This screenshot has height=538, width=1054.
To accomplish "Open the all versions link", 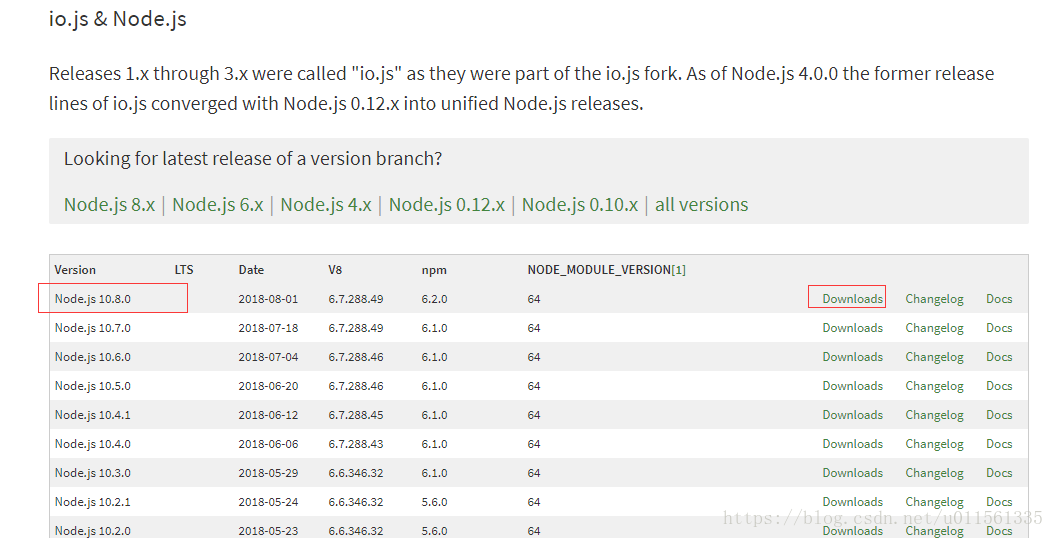I will tap(702, 204).
